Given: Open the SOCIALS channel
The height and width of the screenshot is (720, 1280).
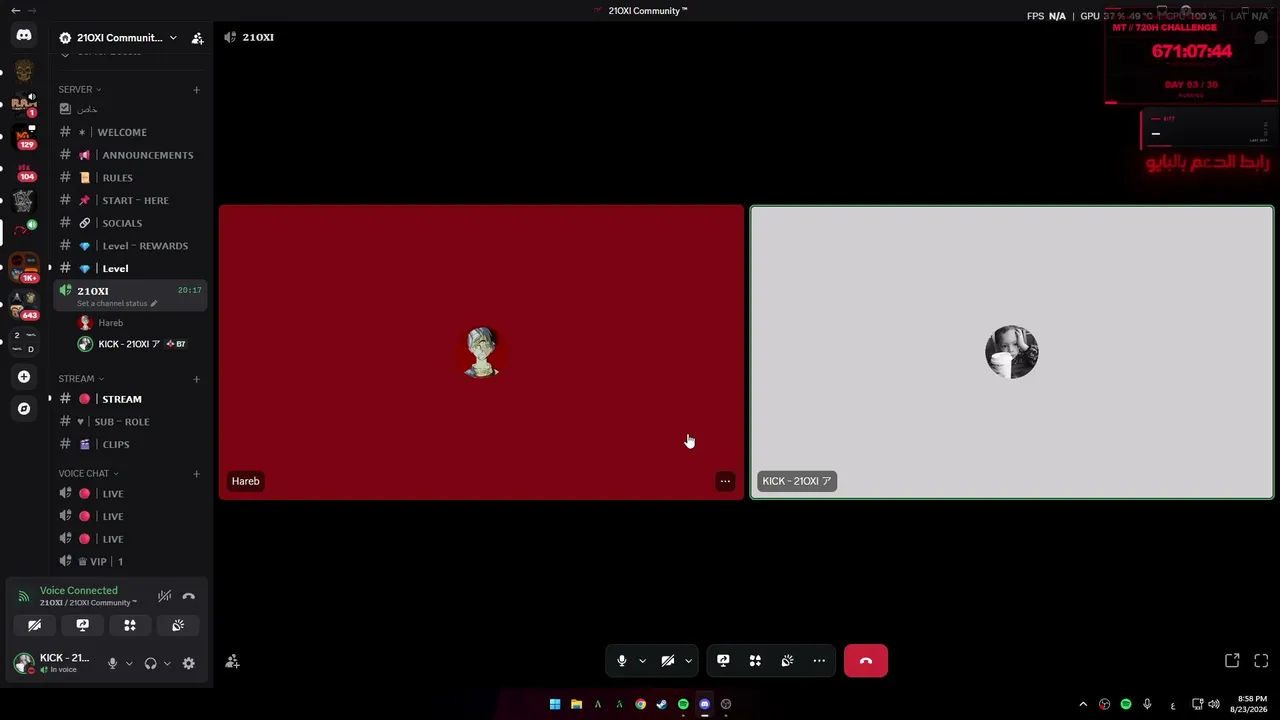Looking at the screenshot, I should coord(130,223).
